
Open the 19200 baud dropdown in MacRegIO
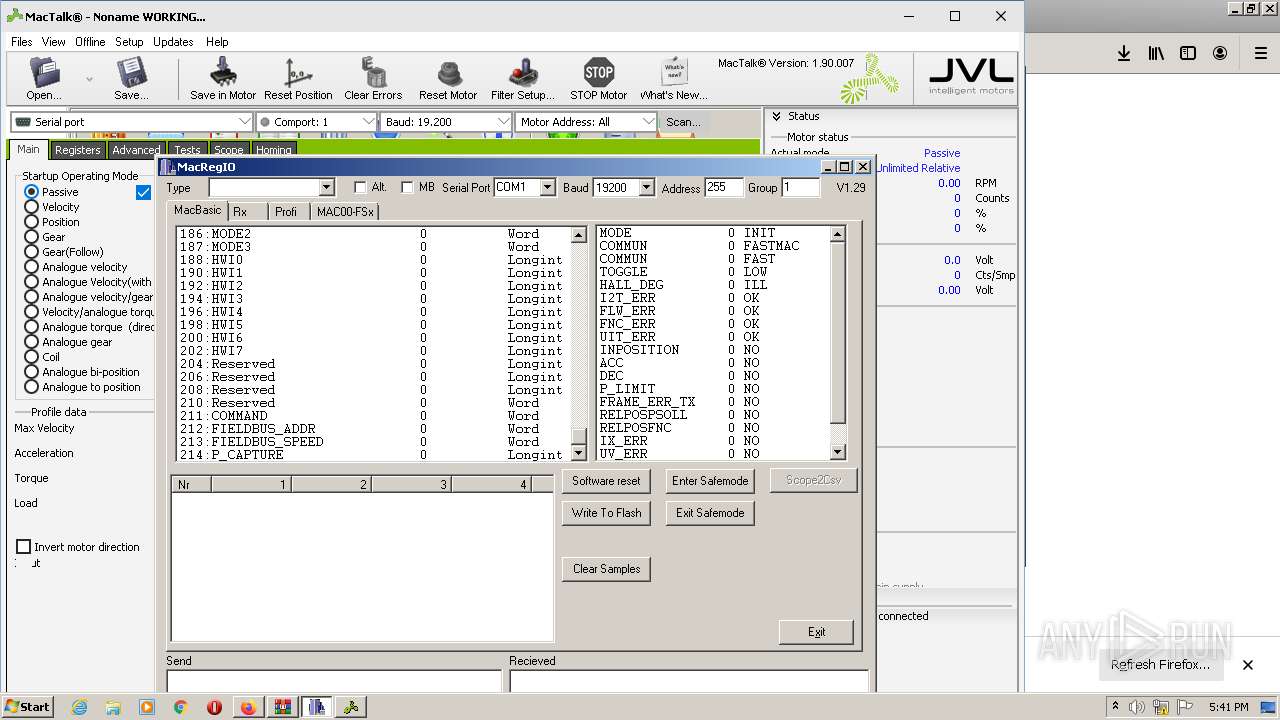click(646, 187)
